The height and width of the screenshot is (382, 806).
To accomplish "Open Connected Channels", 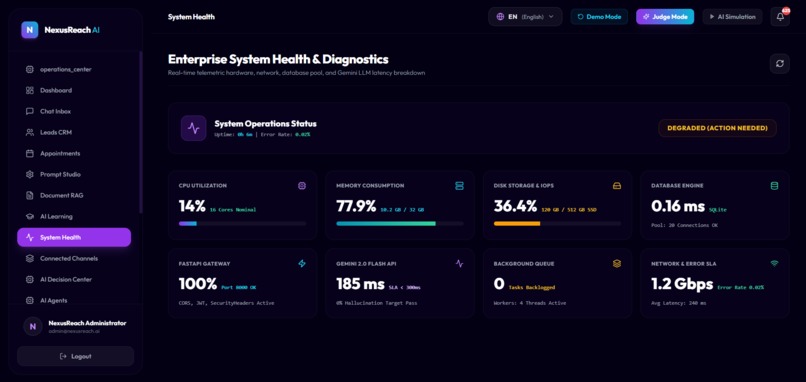I will (x=74, y=259).
